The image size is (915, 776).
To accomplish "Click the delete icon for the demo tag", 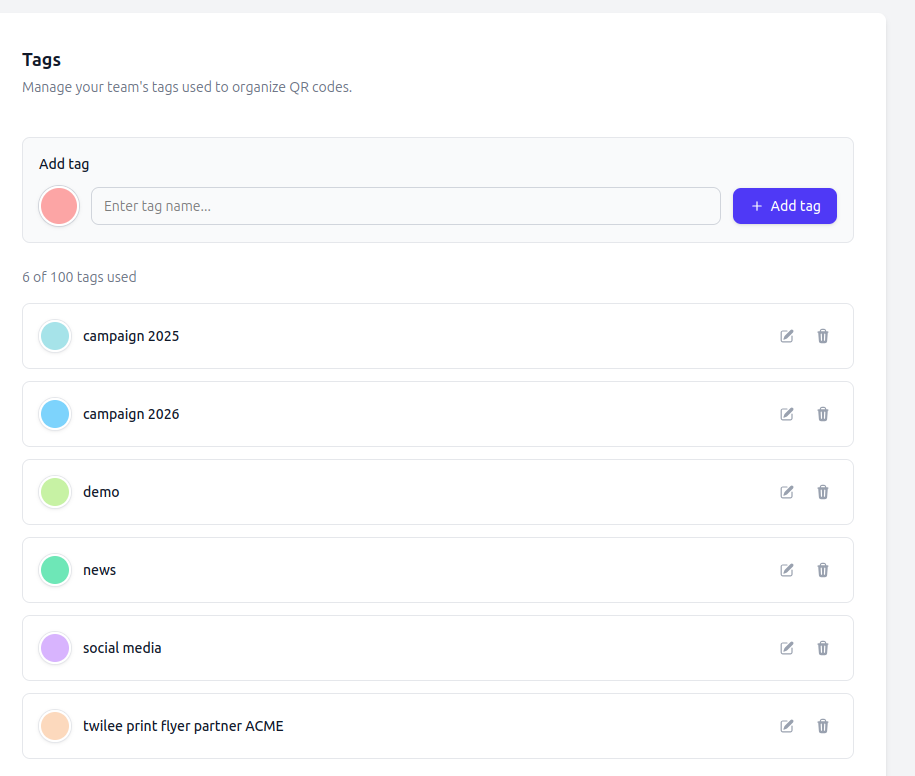I will pos(822,492).
